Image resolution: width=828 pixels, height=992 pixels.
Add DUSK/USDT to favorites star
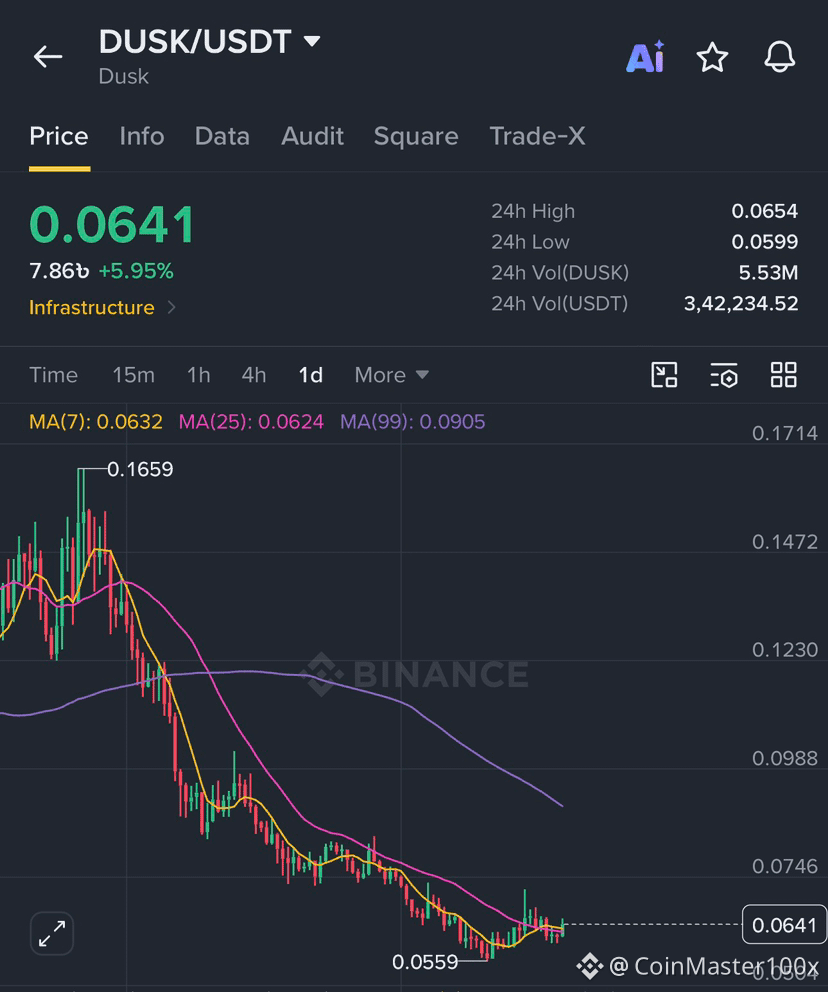click(712, 57)
